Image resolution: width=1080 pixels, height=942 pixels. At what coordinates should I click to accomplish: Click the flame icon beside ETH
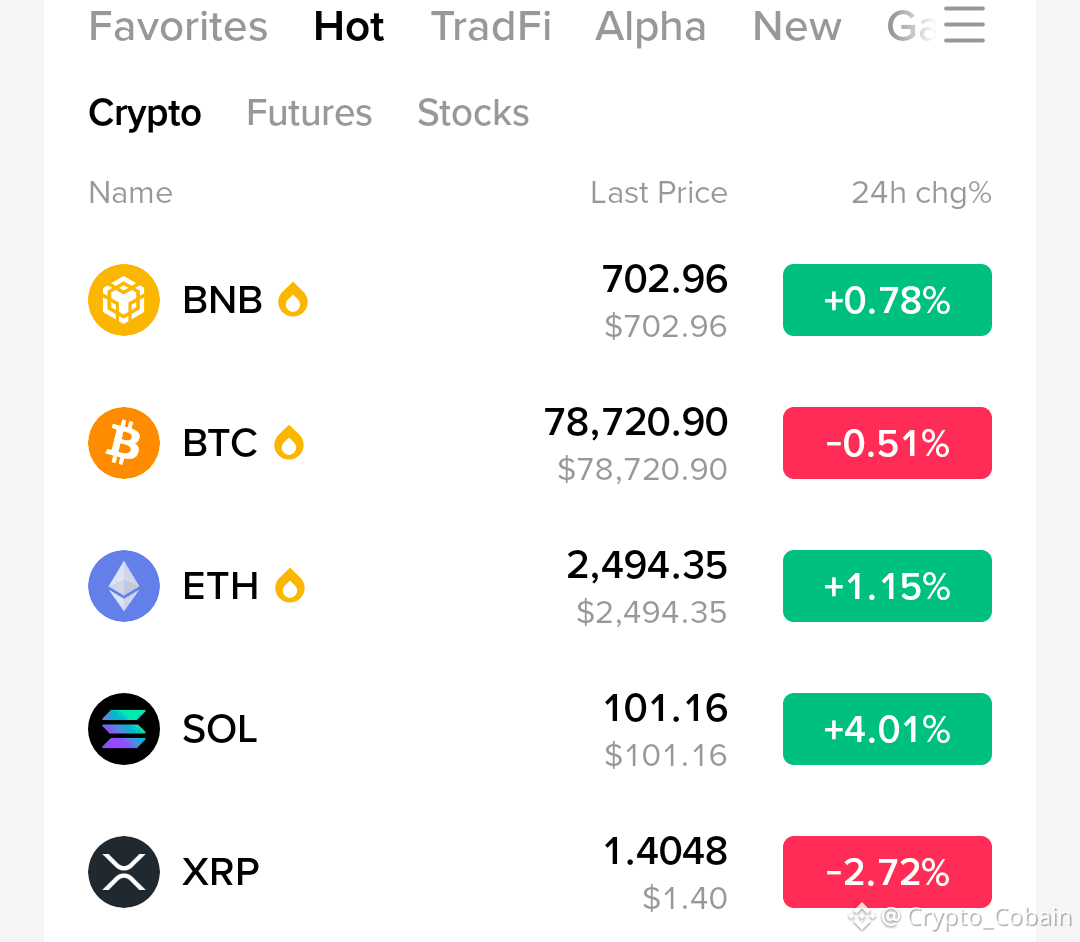pyautogui.click(x=290, y=585)
